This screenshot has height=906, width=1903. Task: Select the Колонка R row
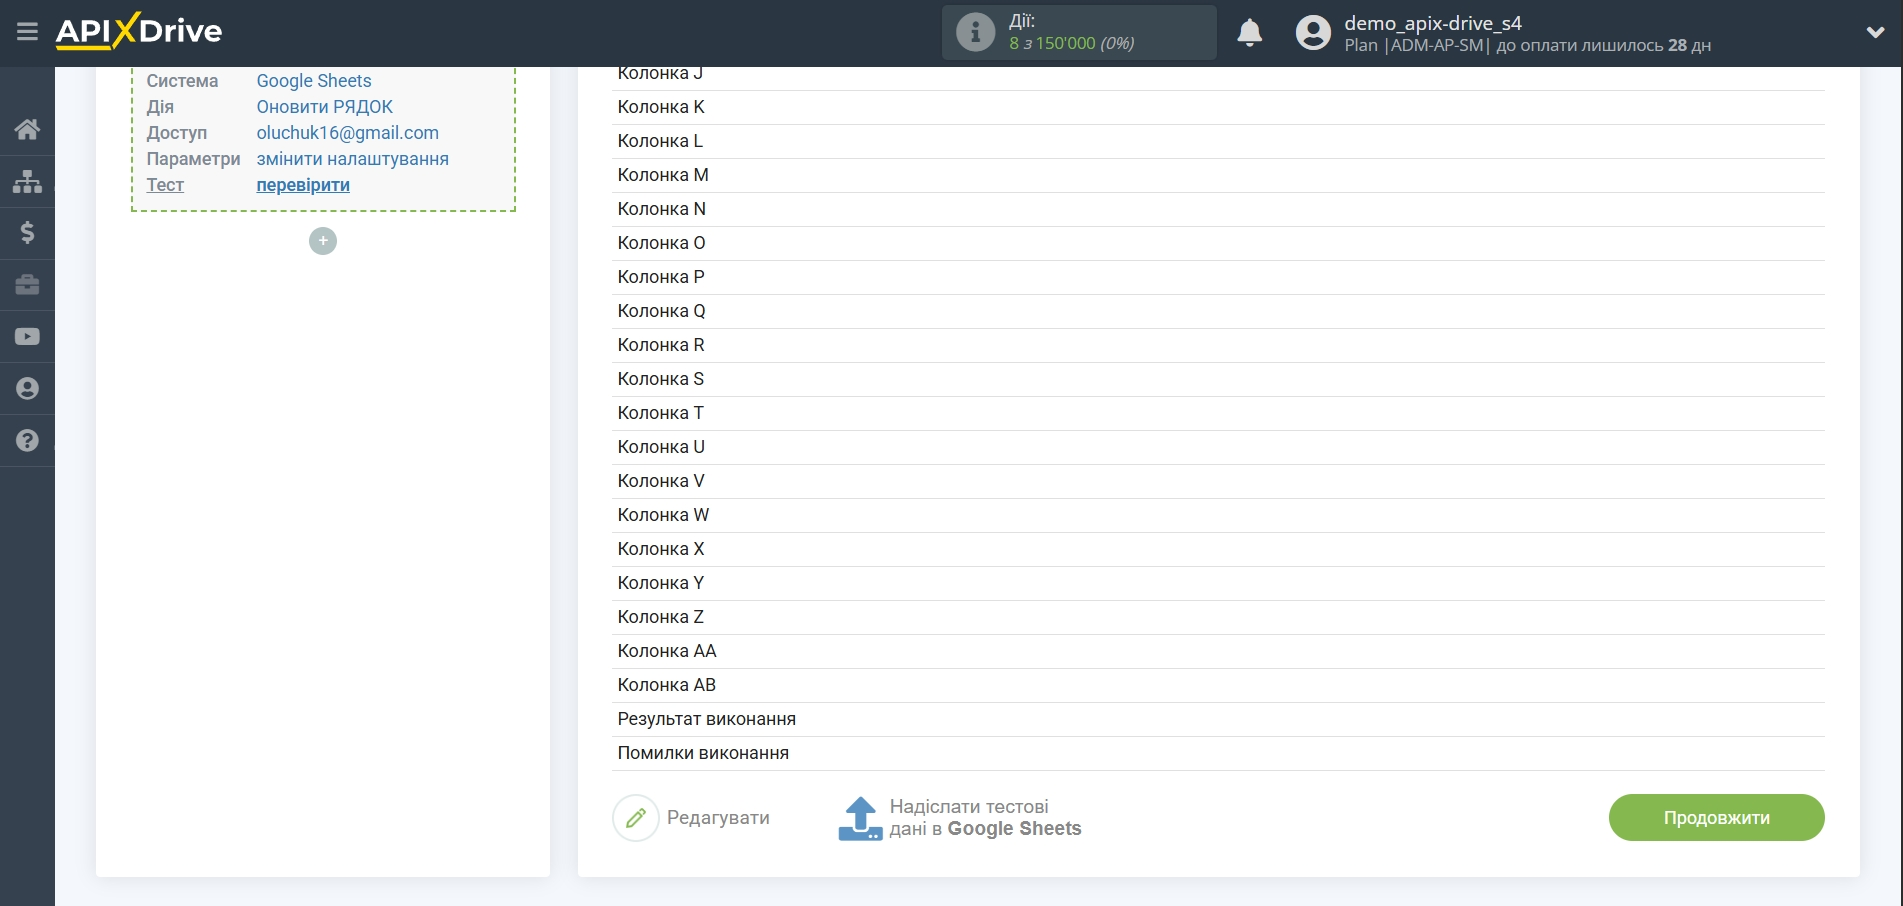pyautogui.click(x=1218, y=345)
